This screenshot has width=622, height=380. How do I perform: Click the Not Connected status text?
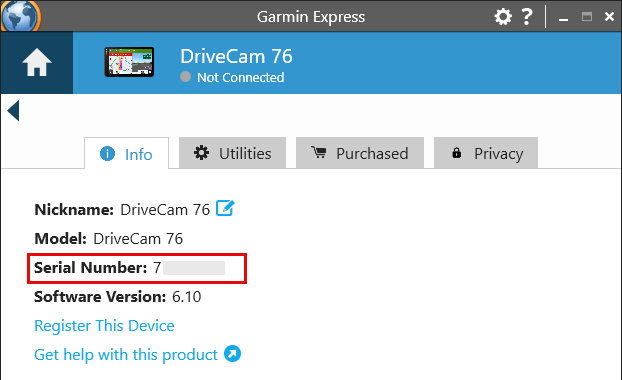point(240,77)
